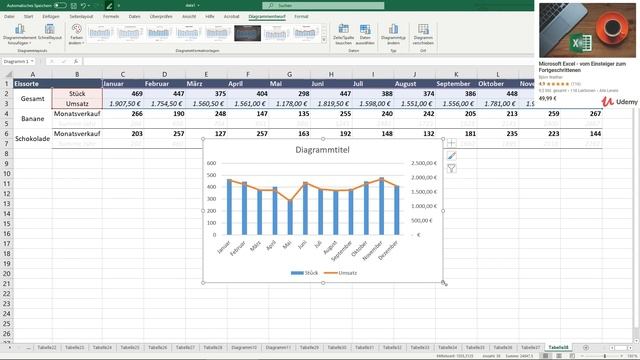Select sheet tab Tabelle29
Image resolution: width=640 pixels, height=360 pixels.
[309, 348]
